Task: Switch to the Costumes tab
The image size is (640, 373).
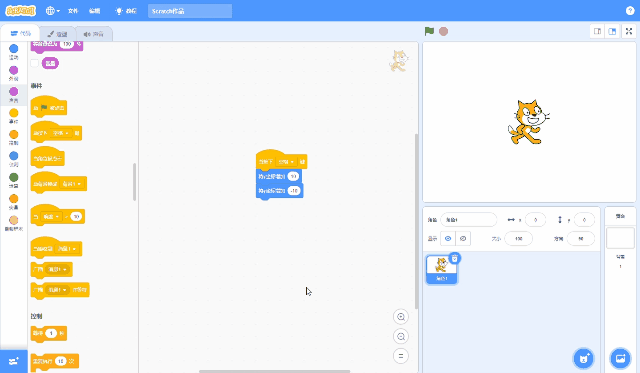Action: click(x=57, y=34)
